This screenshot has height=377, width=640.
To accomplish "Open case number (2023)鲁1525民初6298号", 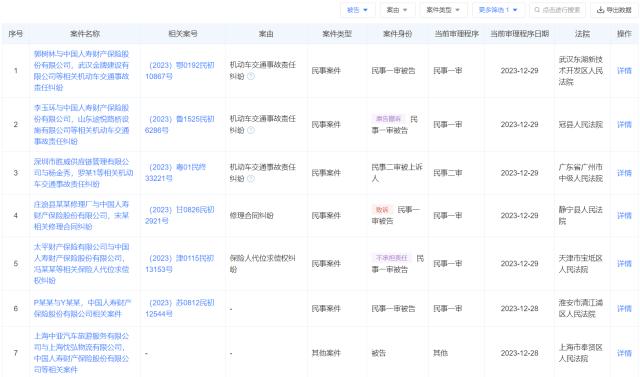I will coord(180,124).
